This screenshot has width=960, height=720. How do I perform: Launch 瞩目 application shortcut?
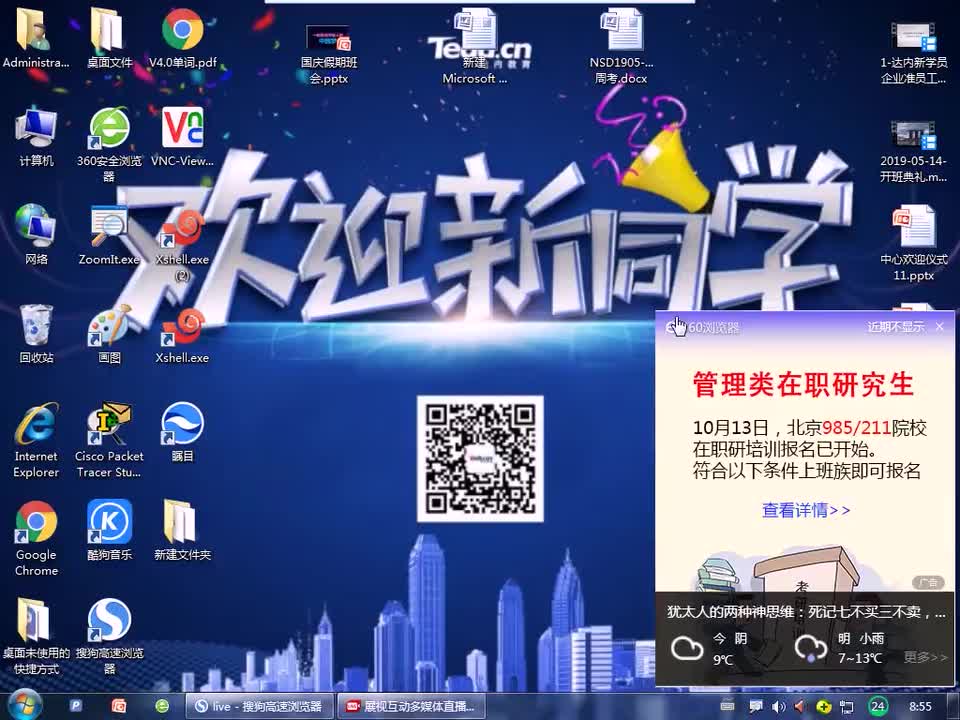[x=182, y=432]
